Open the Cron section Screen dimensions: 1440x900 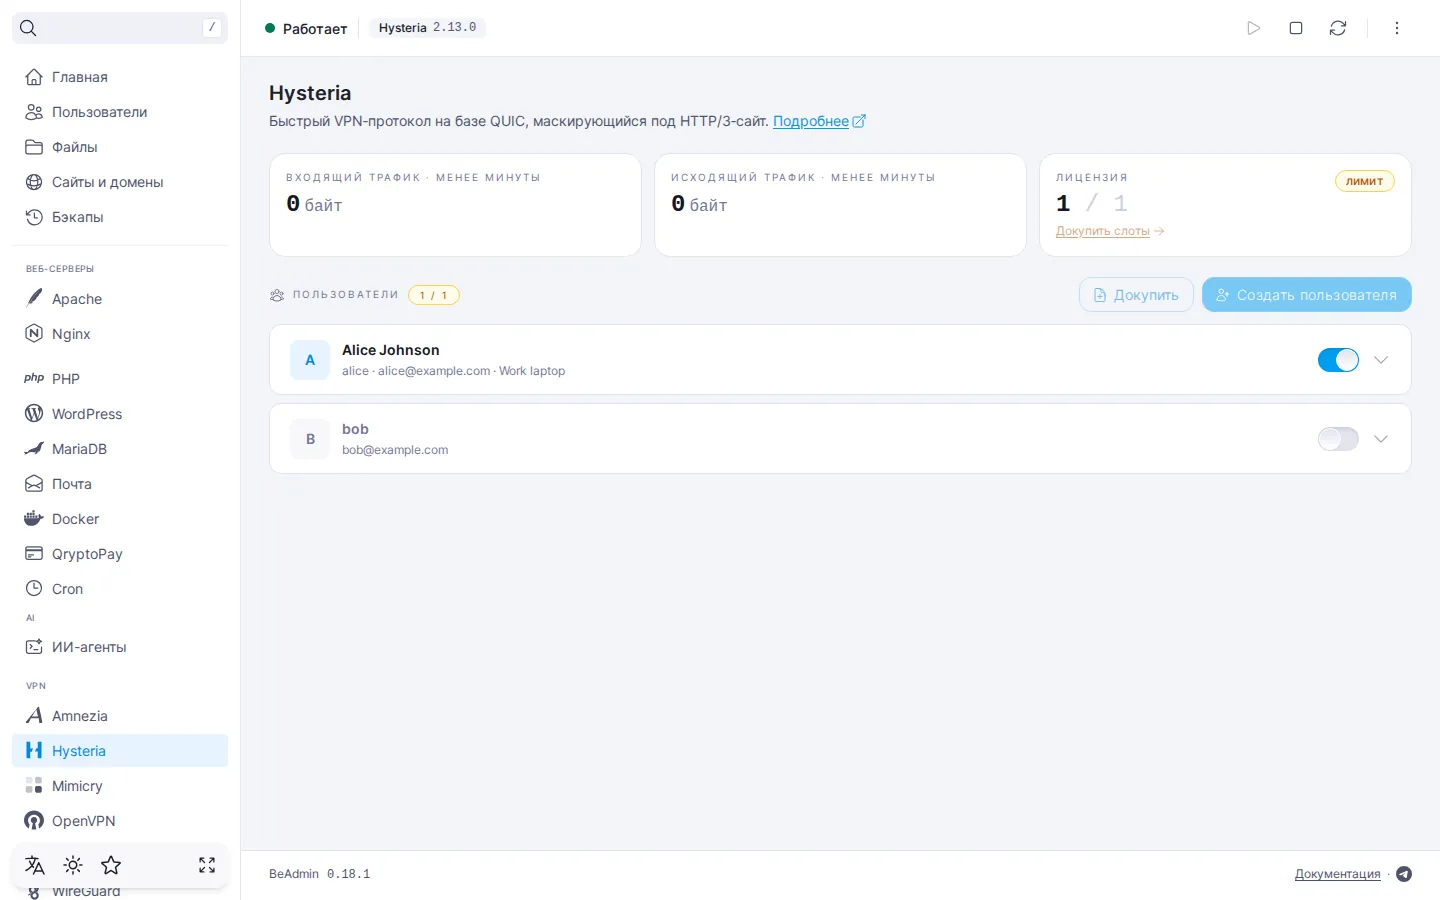click(120, 588)
